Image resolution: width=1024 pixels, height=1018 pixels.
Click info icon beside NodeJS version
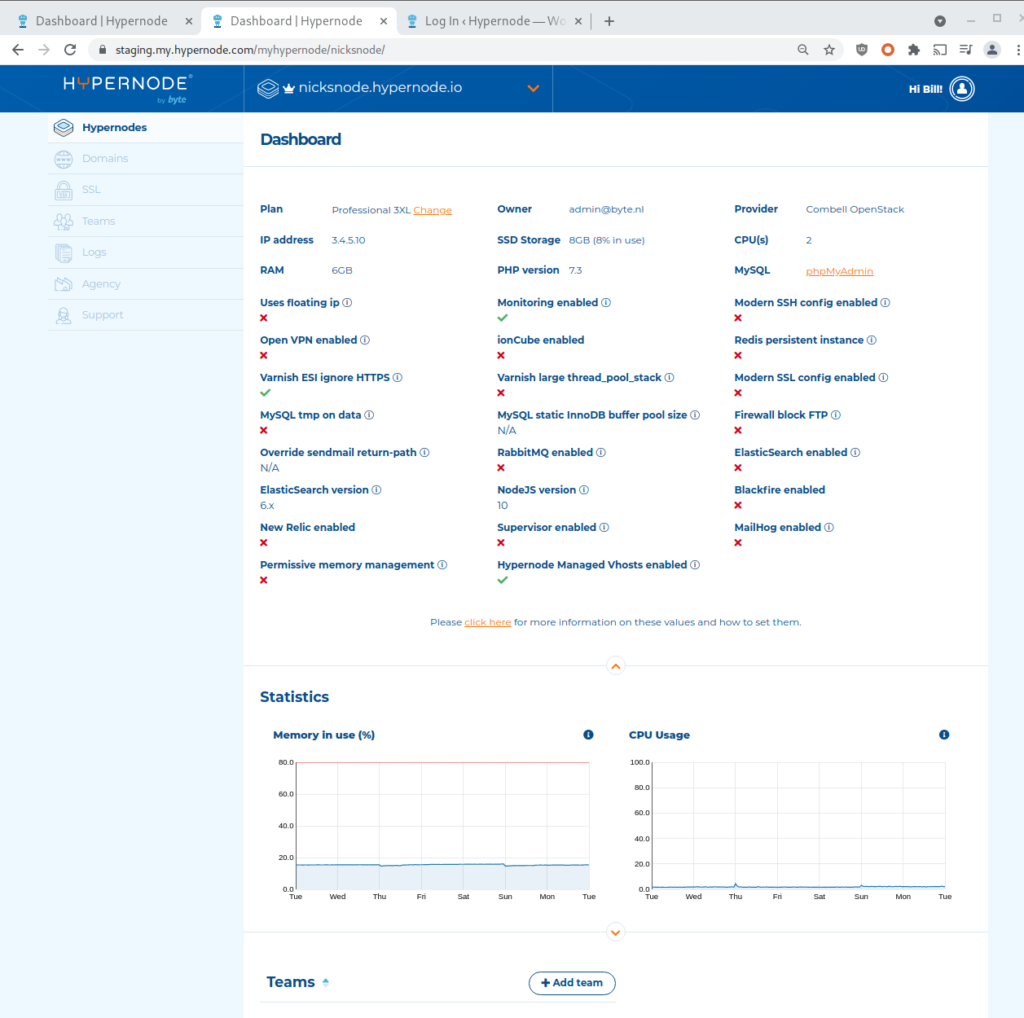coord(584,490)
